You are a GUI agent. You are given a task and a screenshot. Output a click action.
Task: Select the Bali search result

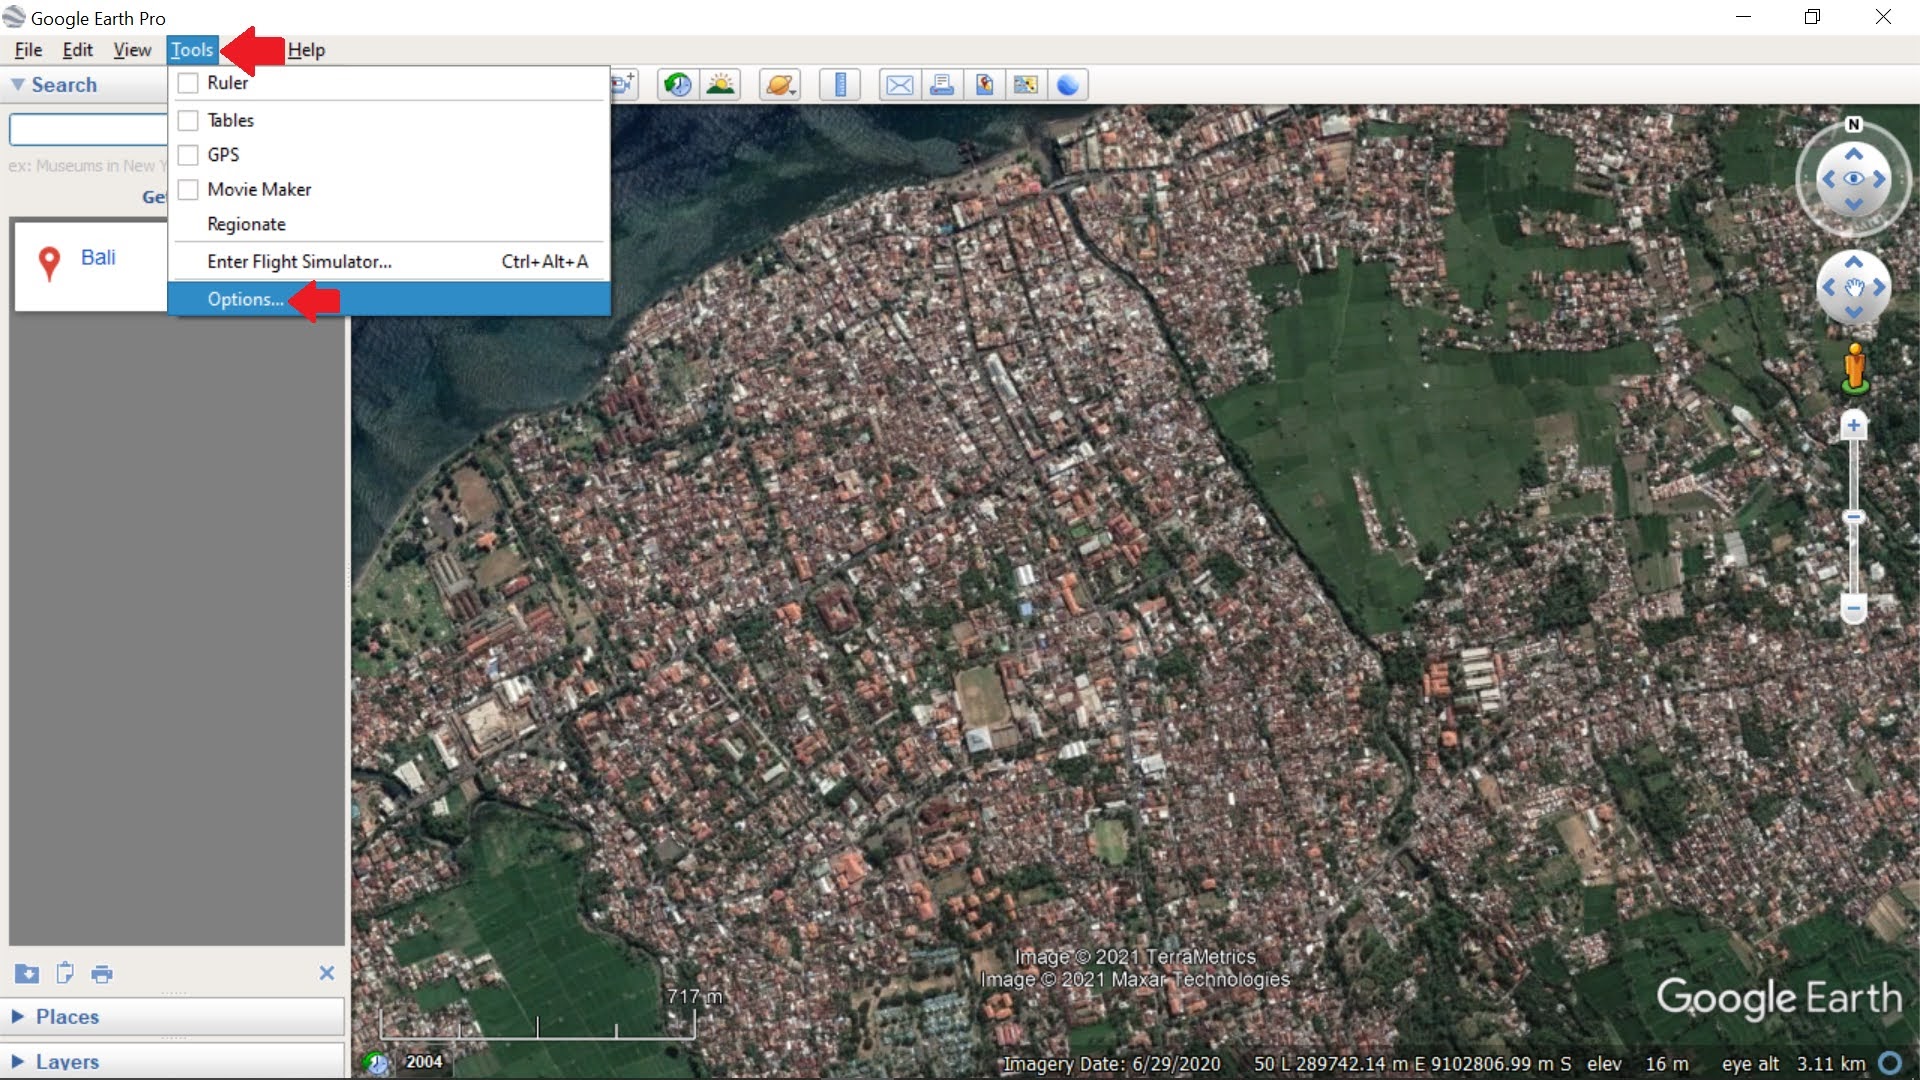(99, 257)
